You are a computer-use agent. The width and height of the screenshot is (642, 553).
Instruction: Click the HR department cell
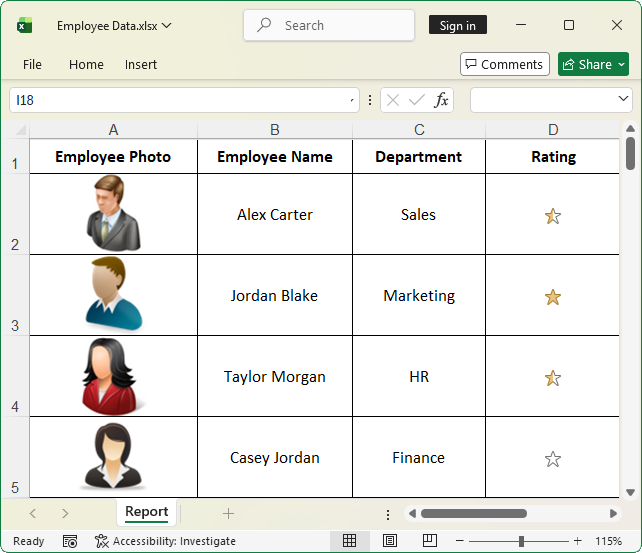(x=419, y=376)
